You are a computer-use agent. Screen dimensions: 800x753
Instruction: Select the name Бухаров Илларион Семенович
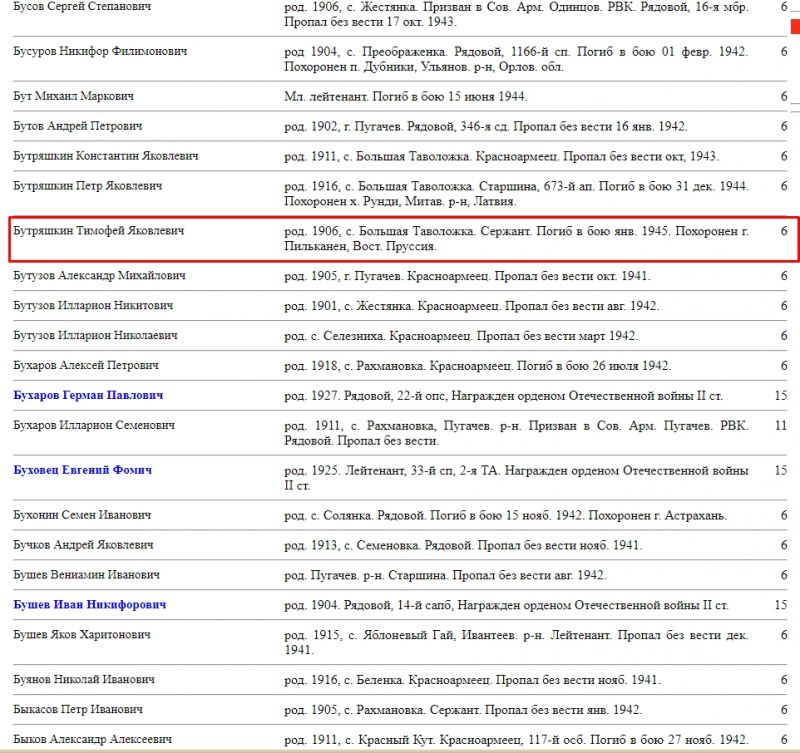pos(94,425)
